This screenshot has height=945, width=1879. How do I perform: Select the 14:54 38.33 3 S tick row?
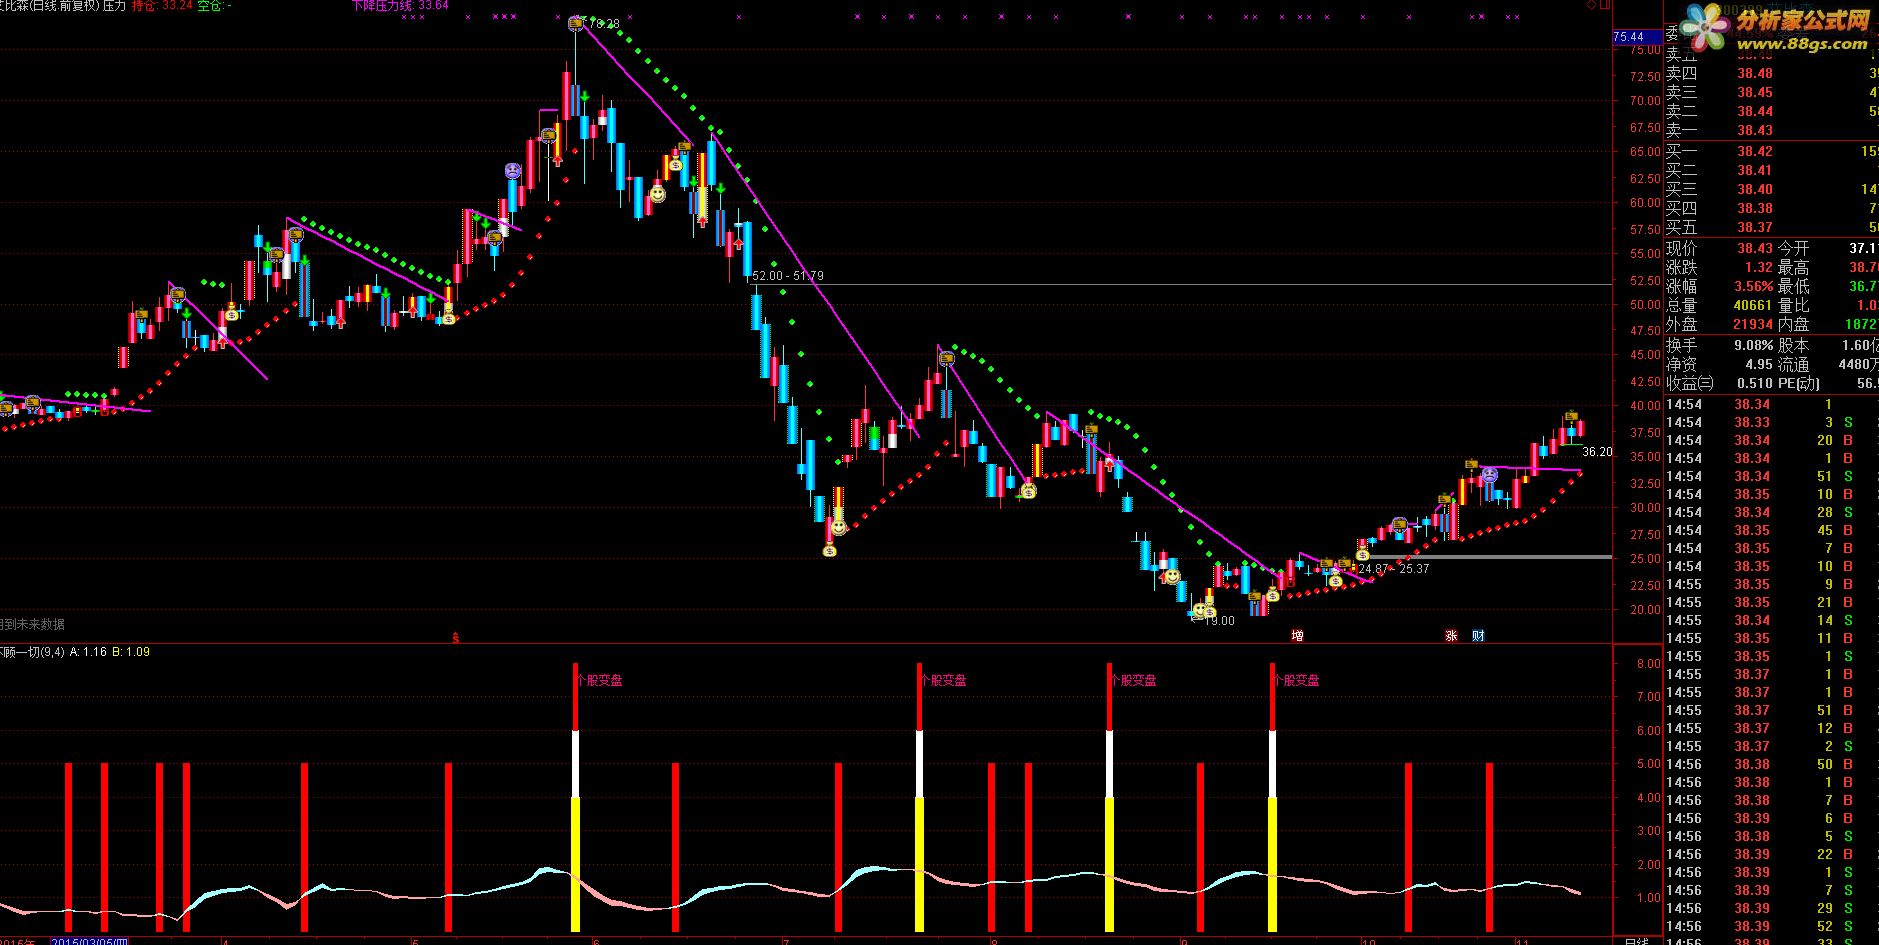[1771, 422]
